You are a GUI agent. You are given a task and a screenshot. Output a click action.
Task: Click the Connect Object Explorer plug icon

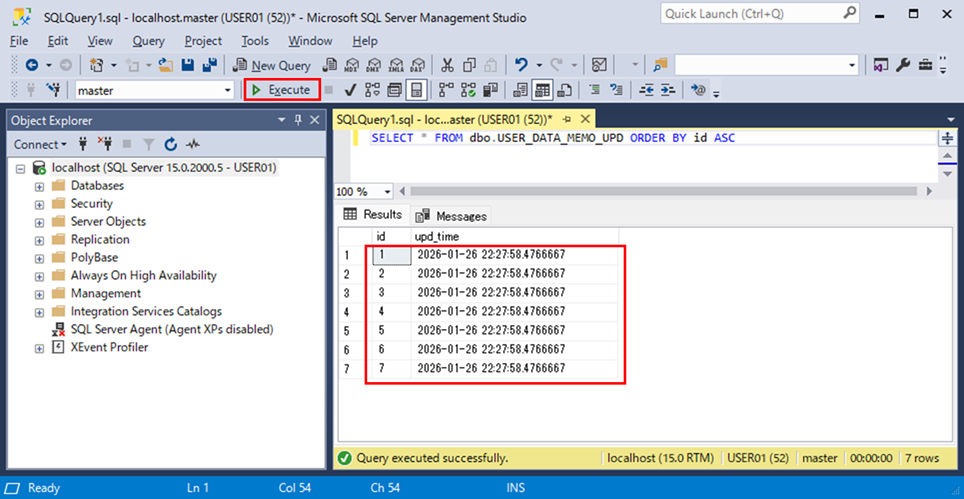(x=82, y=144)
